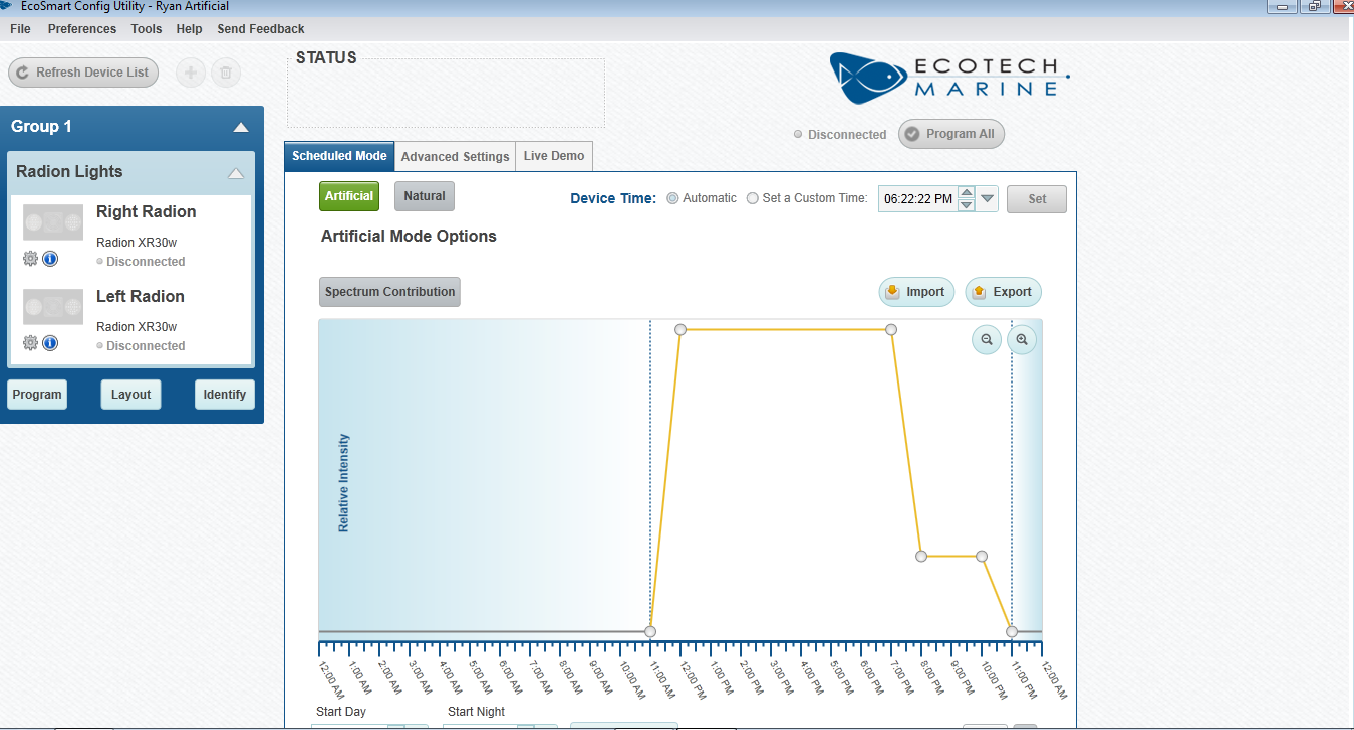Screen dimensions: 1354x730
Task: Collapse the Radion Lights section
Action: coord(236,173)
